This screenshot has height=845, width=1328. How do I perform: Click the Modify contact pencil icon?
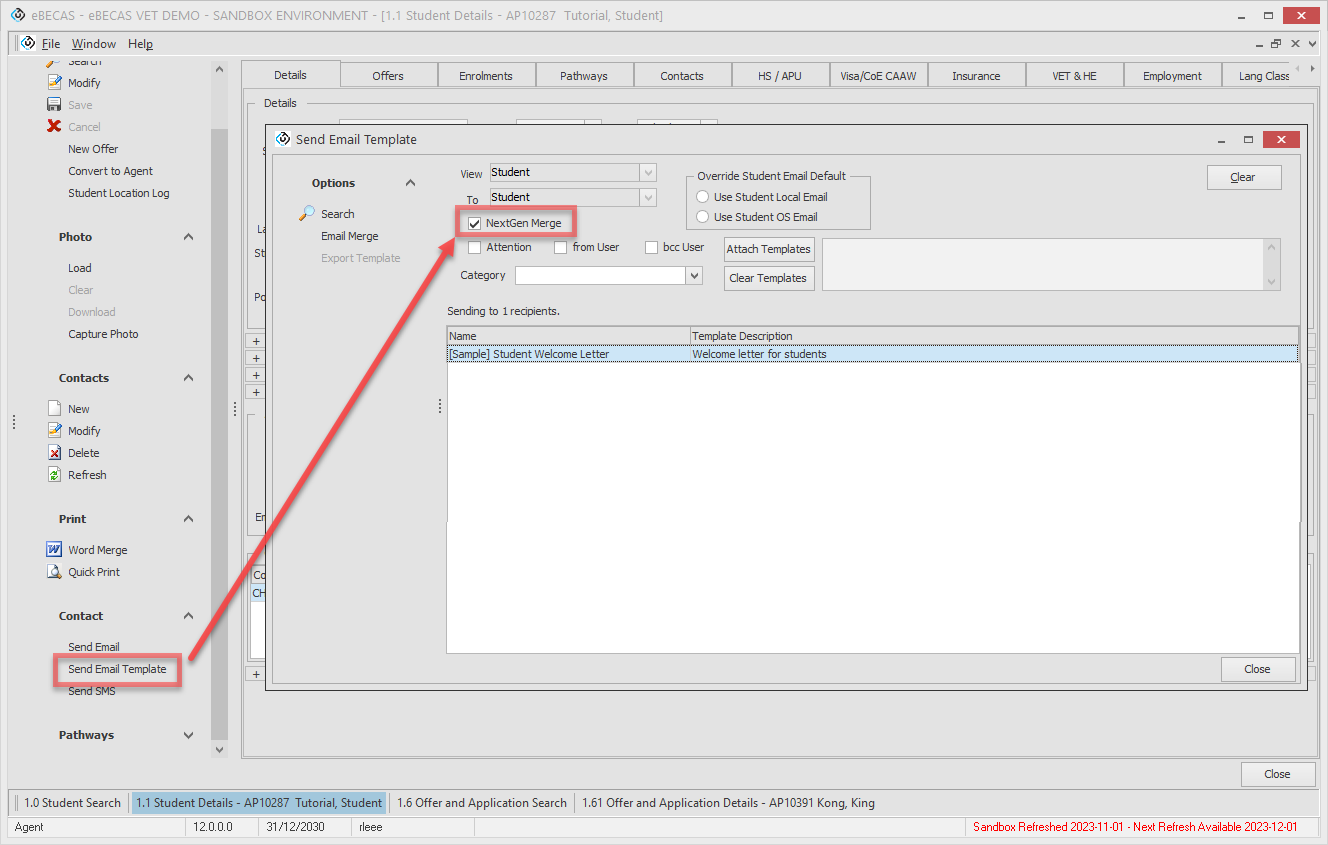[55, 431]
